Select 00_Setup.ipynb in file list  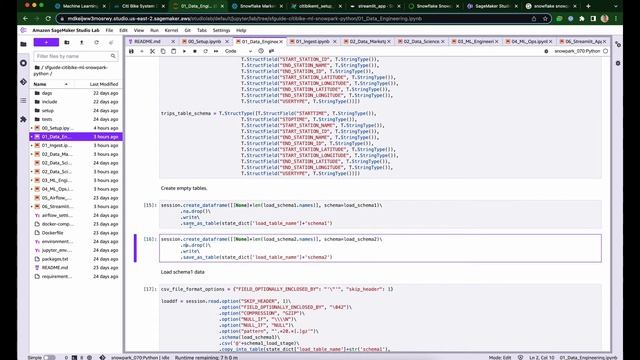pyautogui.click(x=76, y=128)
